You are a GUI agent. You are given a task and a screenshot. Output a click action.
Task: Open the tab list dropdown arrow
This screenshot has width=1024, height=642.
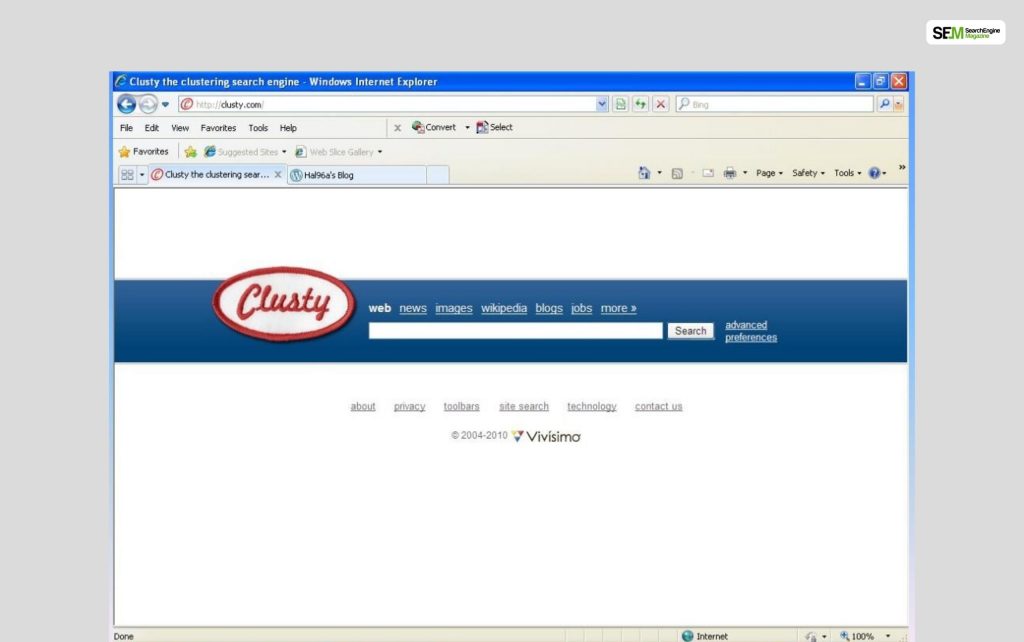coord(142,175)
